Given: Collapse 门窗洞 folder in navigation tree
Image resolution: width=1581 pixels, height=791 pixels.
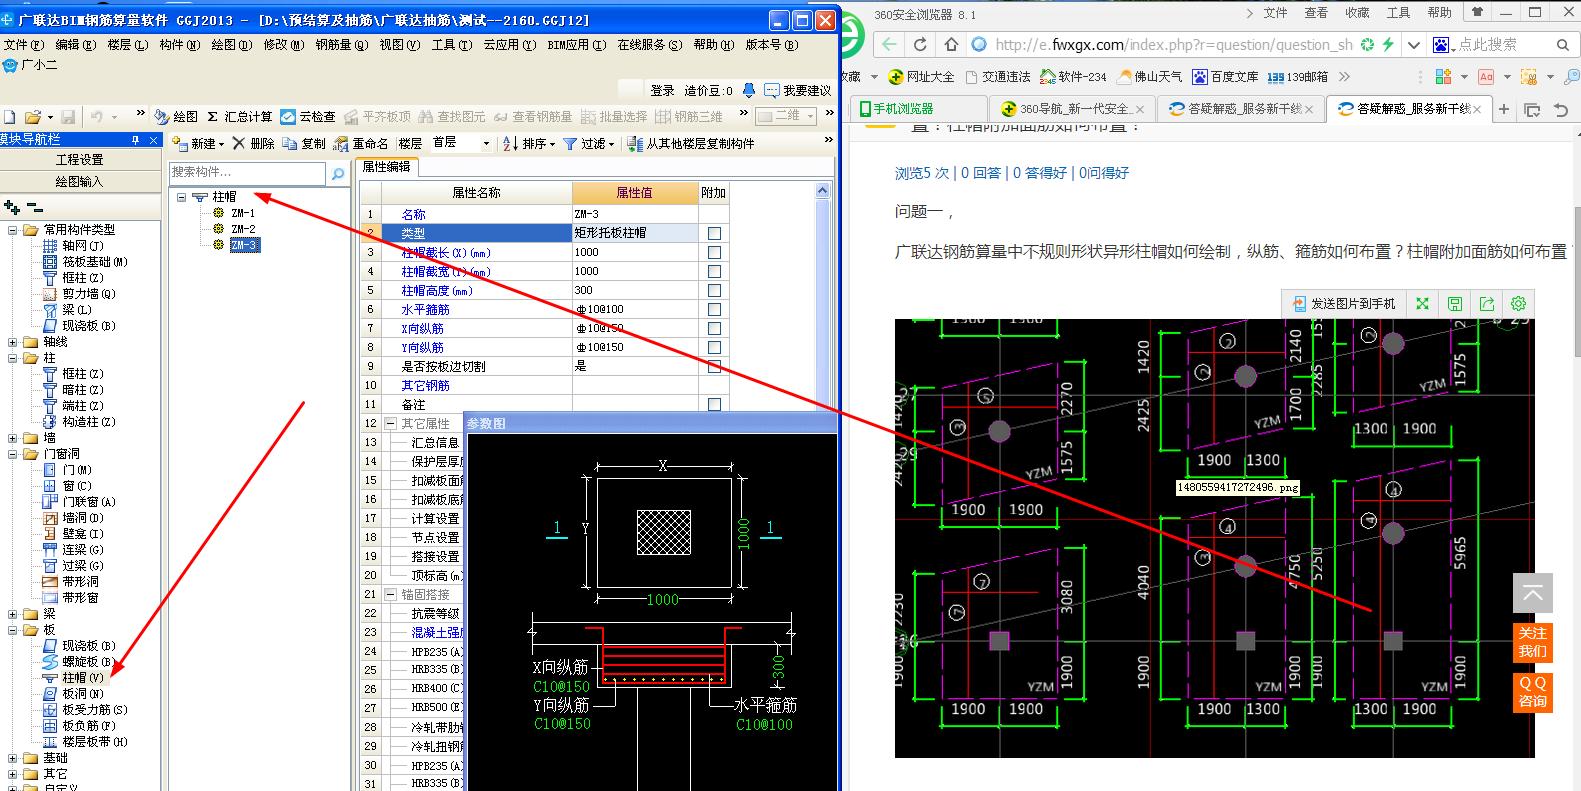Looking at the screenshot, I should (13, 454).
